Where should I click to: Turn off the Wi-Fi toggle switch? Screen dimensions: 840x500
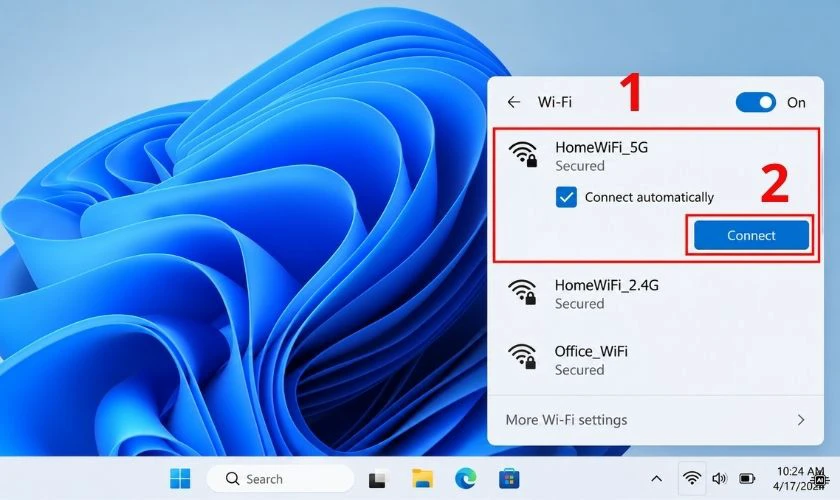point(755,102)
